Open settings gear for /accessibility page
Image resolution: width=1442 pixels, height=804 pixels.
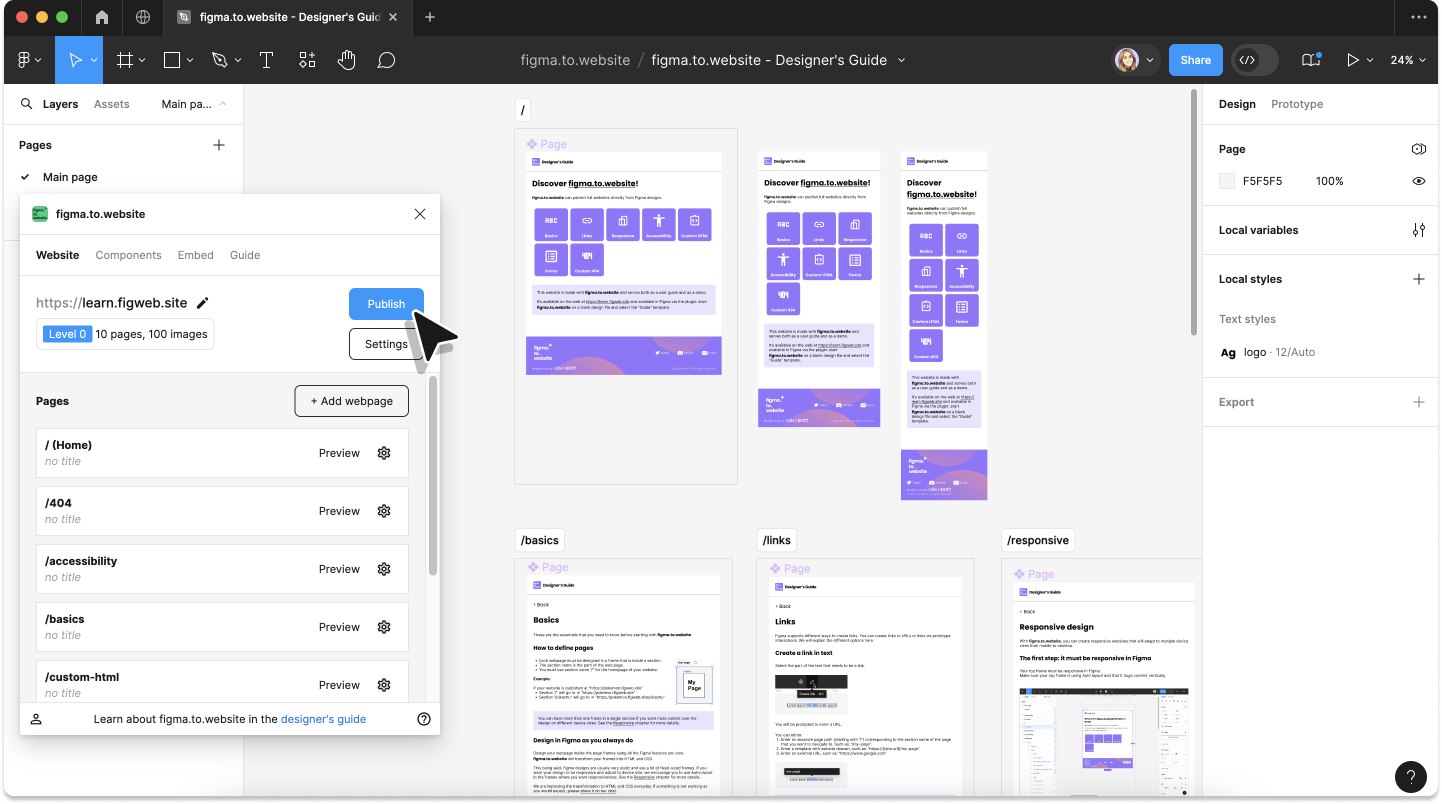click(384, 569)
